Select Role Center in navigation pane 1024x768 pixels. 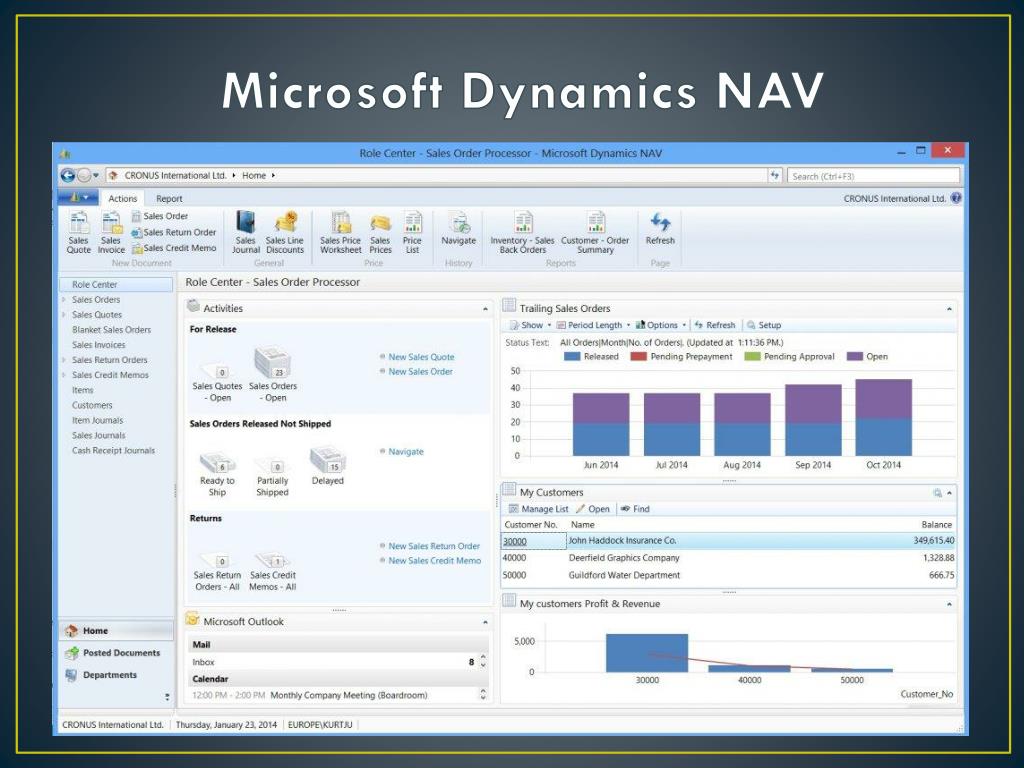point(116,285)
